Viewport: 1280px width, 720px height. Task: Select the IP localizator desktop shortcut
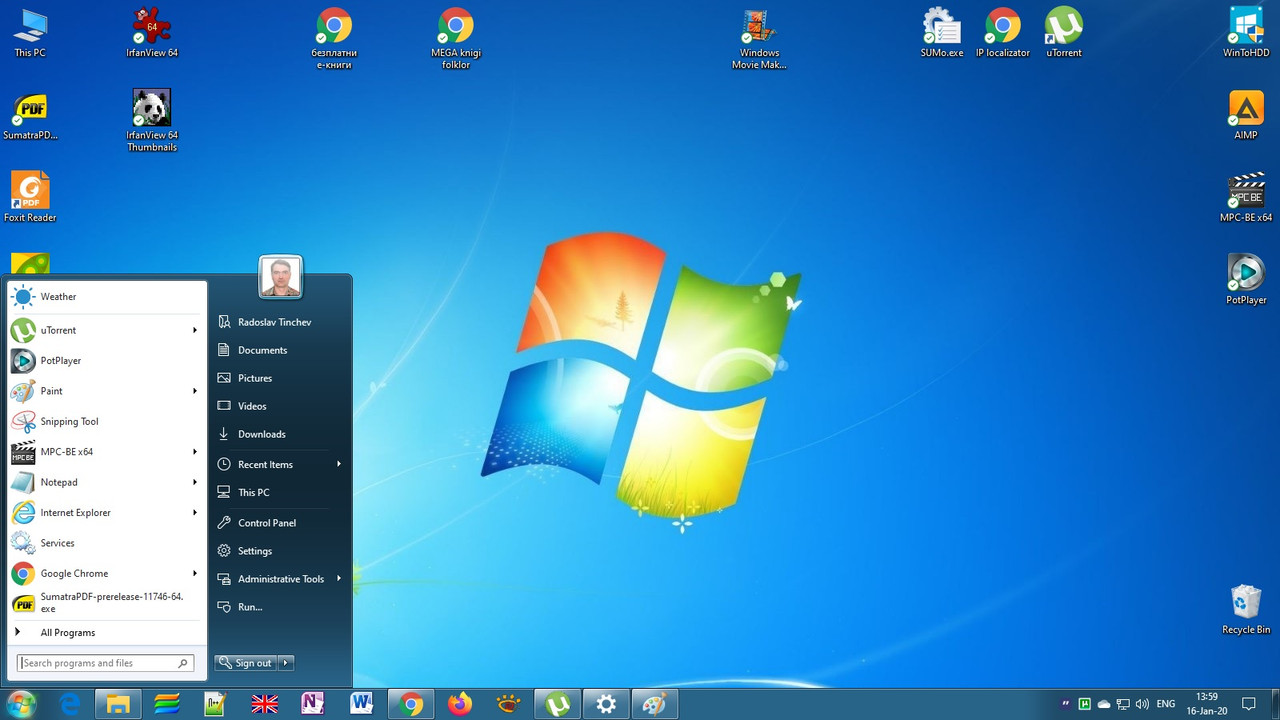(x=1003, y=32)
